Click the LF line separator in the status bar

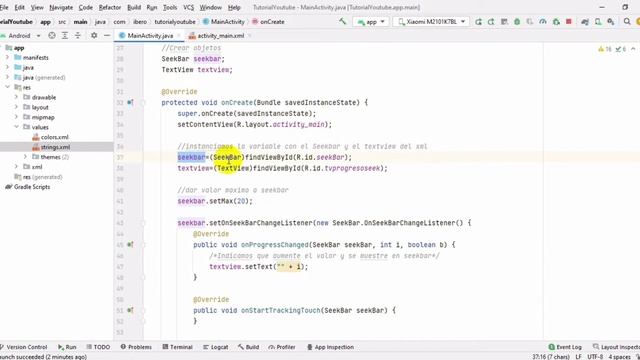(578, 357)
